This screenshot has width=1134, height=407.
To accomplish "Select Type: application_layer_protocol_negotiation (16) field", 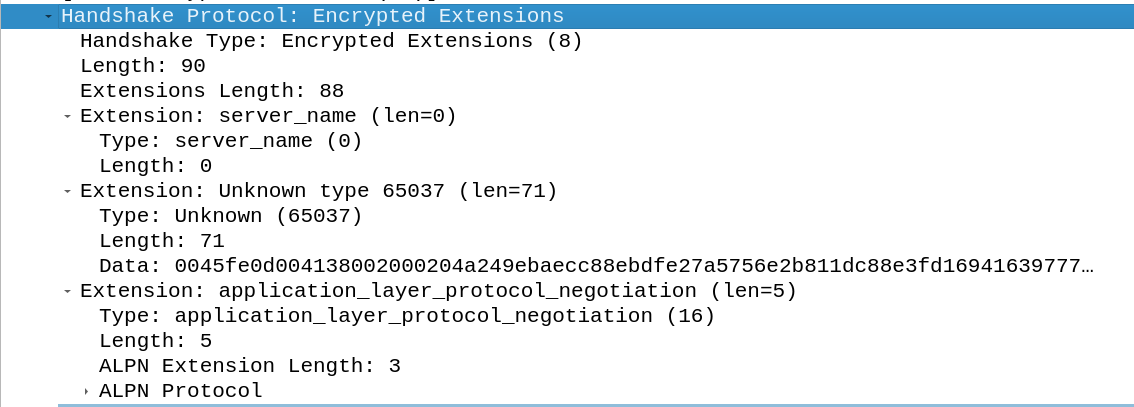I will point(406,316).
